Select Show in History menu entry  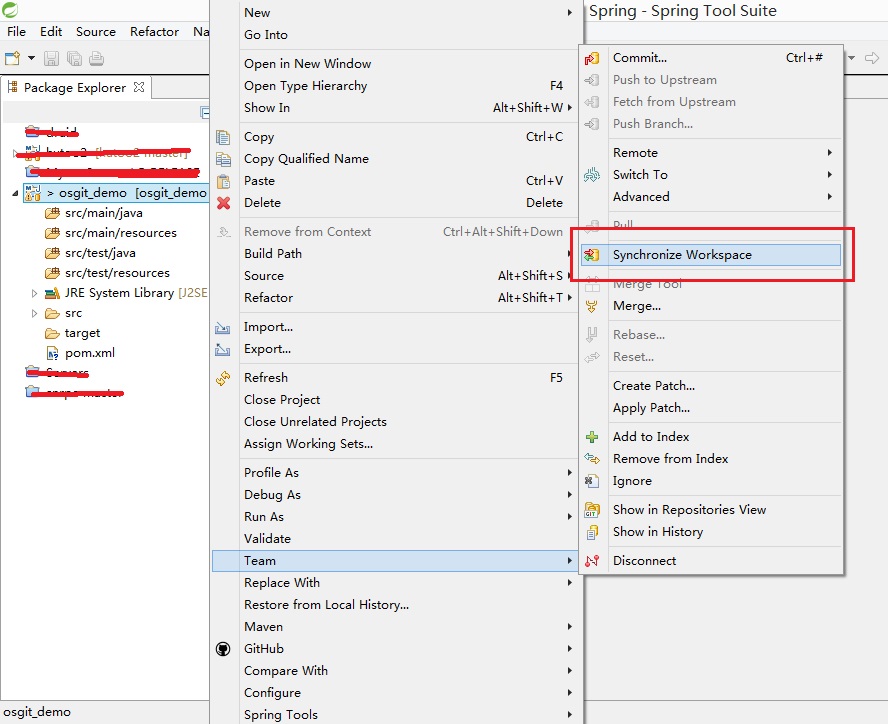(x=657, y=532)
